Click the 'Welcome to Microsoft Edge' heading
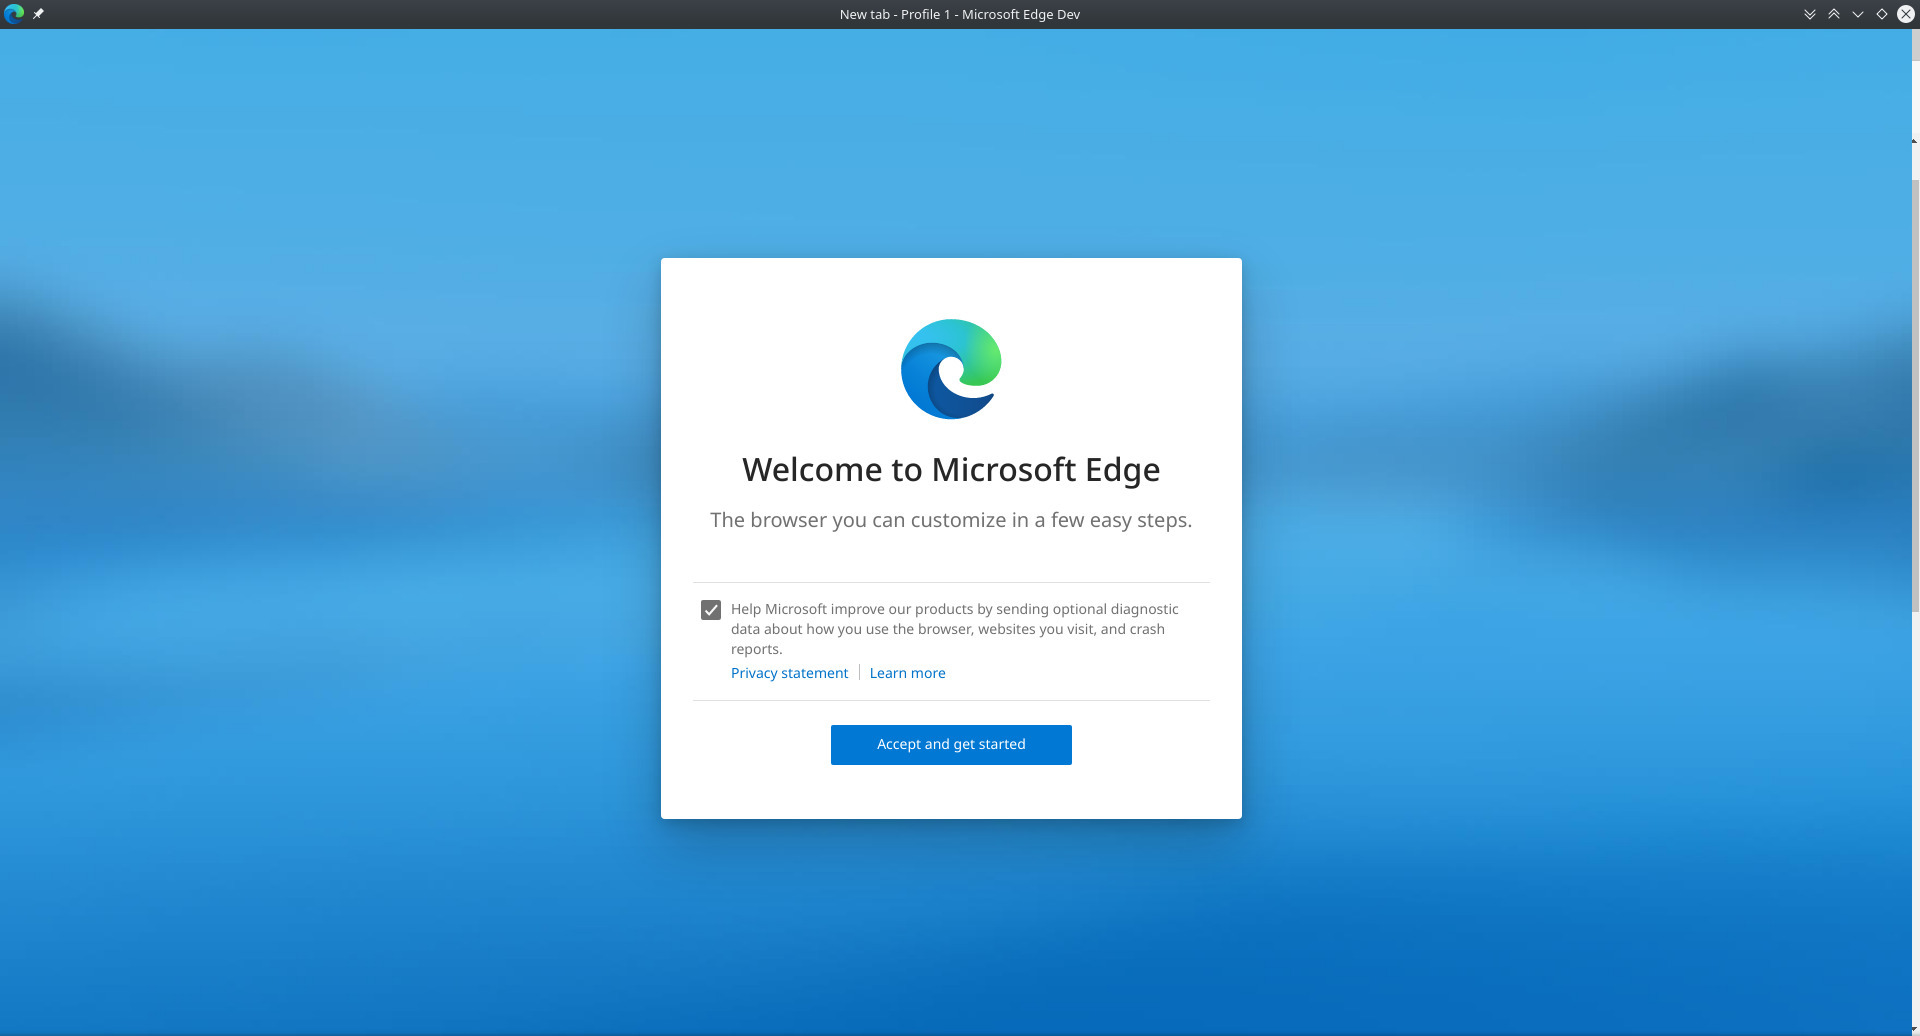Image resolution: width=1920 pixels, height=1036 pixels. point(951,470)
